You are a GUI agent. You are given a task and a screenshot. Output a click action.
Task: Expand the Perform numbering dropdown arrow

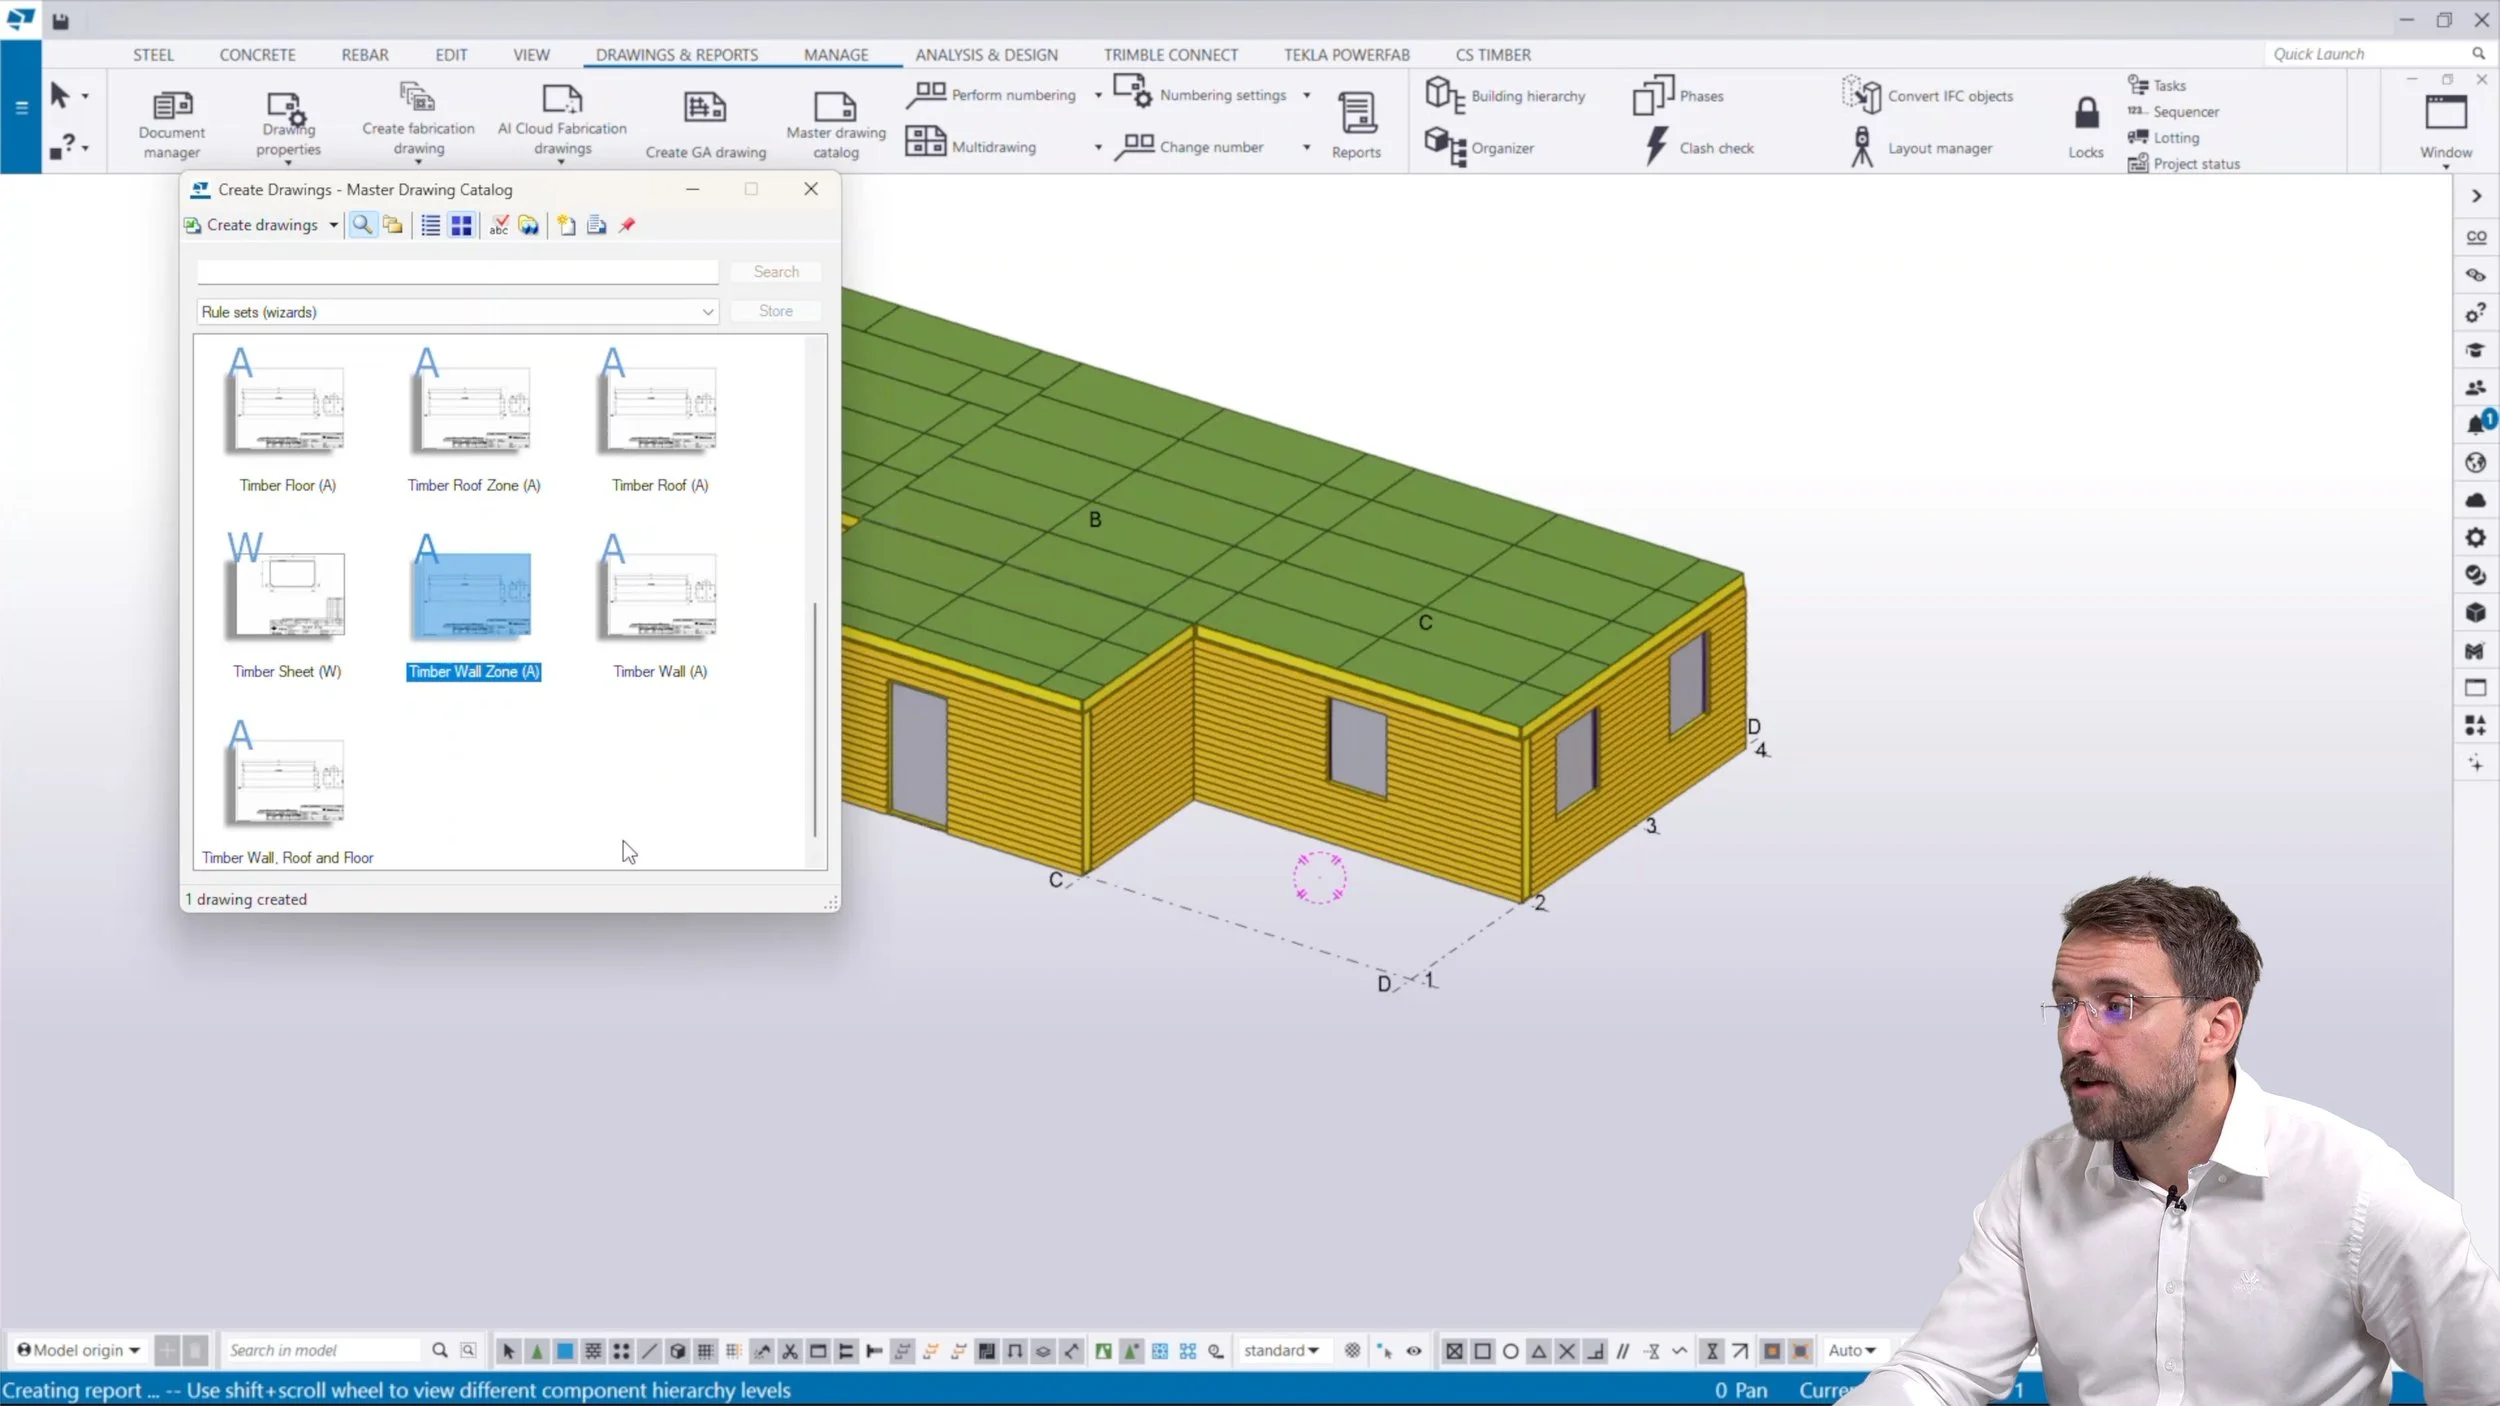pyautogui.click(x=1098, y=95)
